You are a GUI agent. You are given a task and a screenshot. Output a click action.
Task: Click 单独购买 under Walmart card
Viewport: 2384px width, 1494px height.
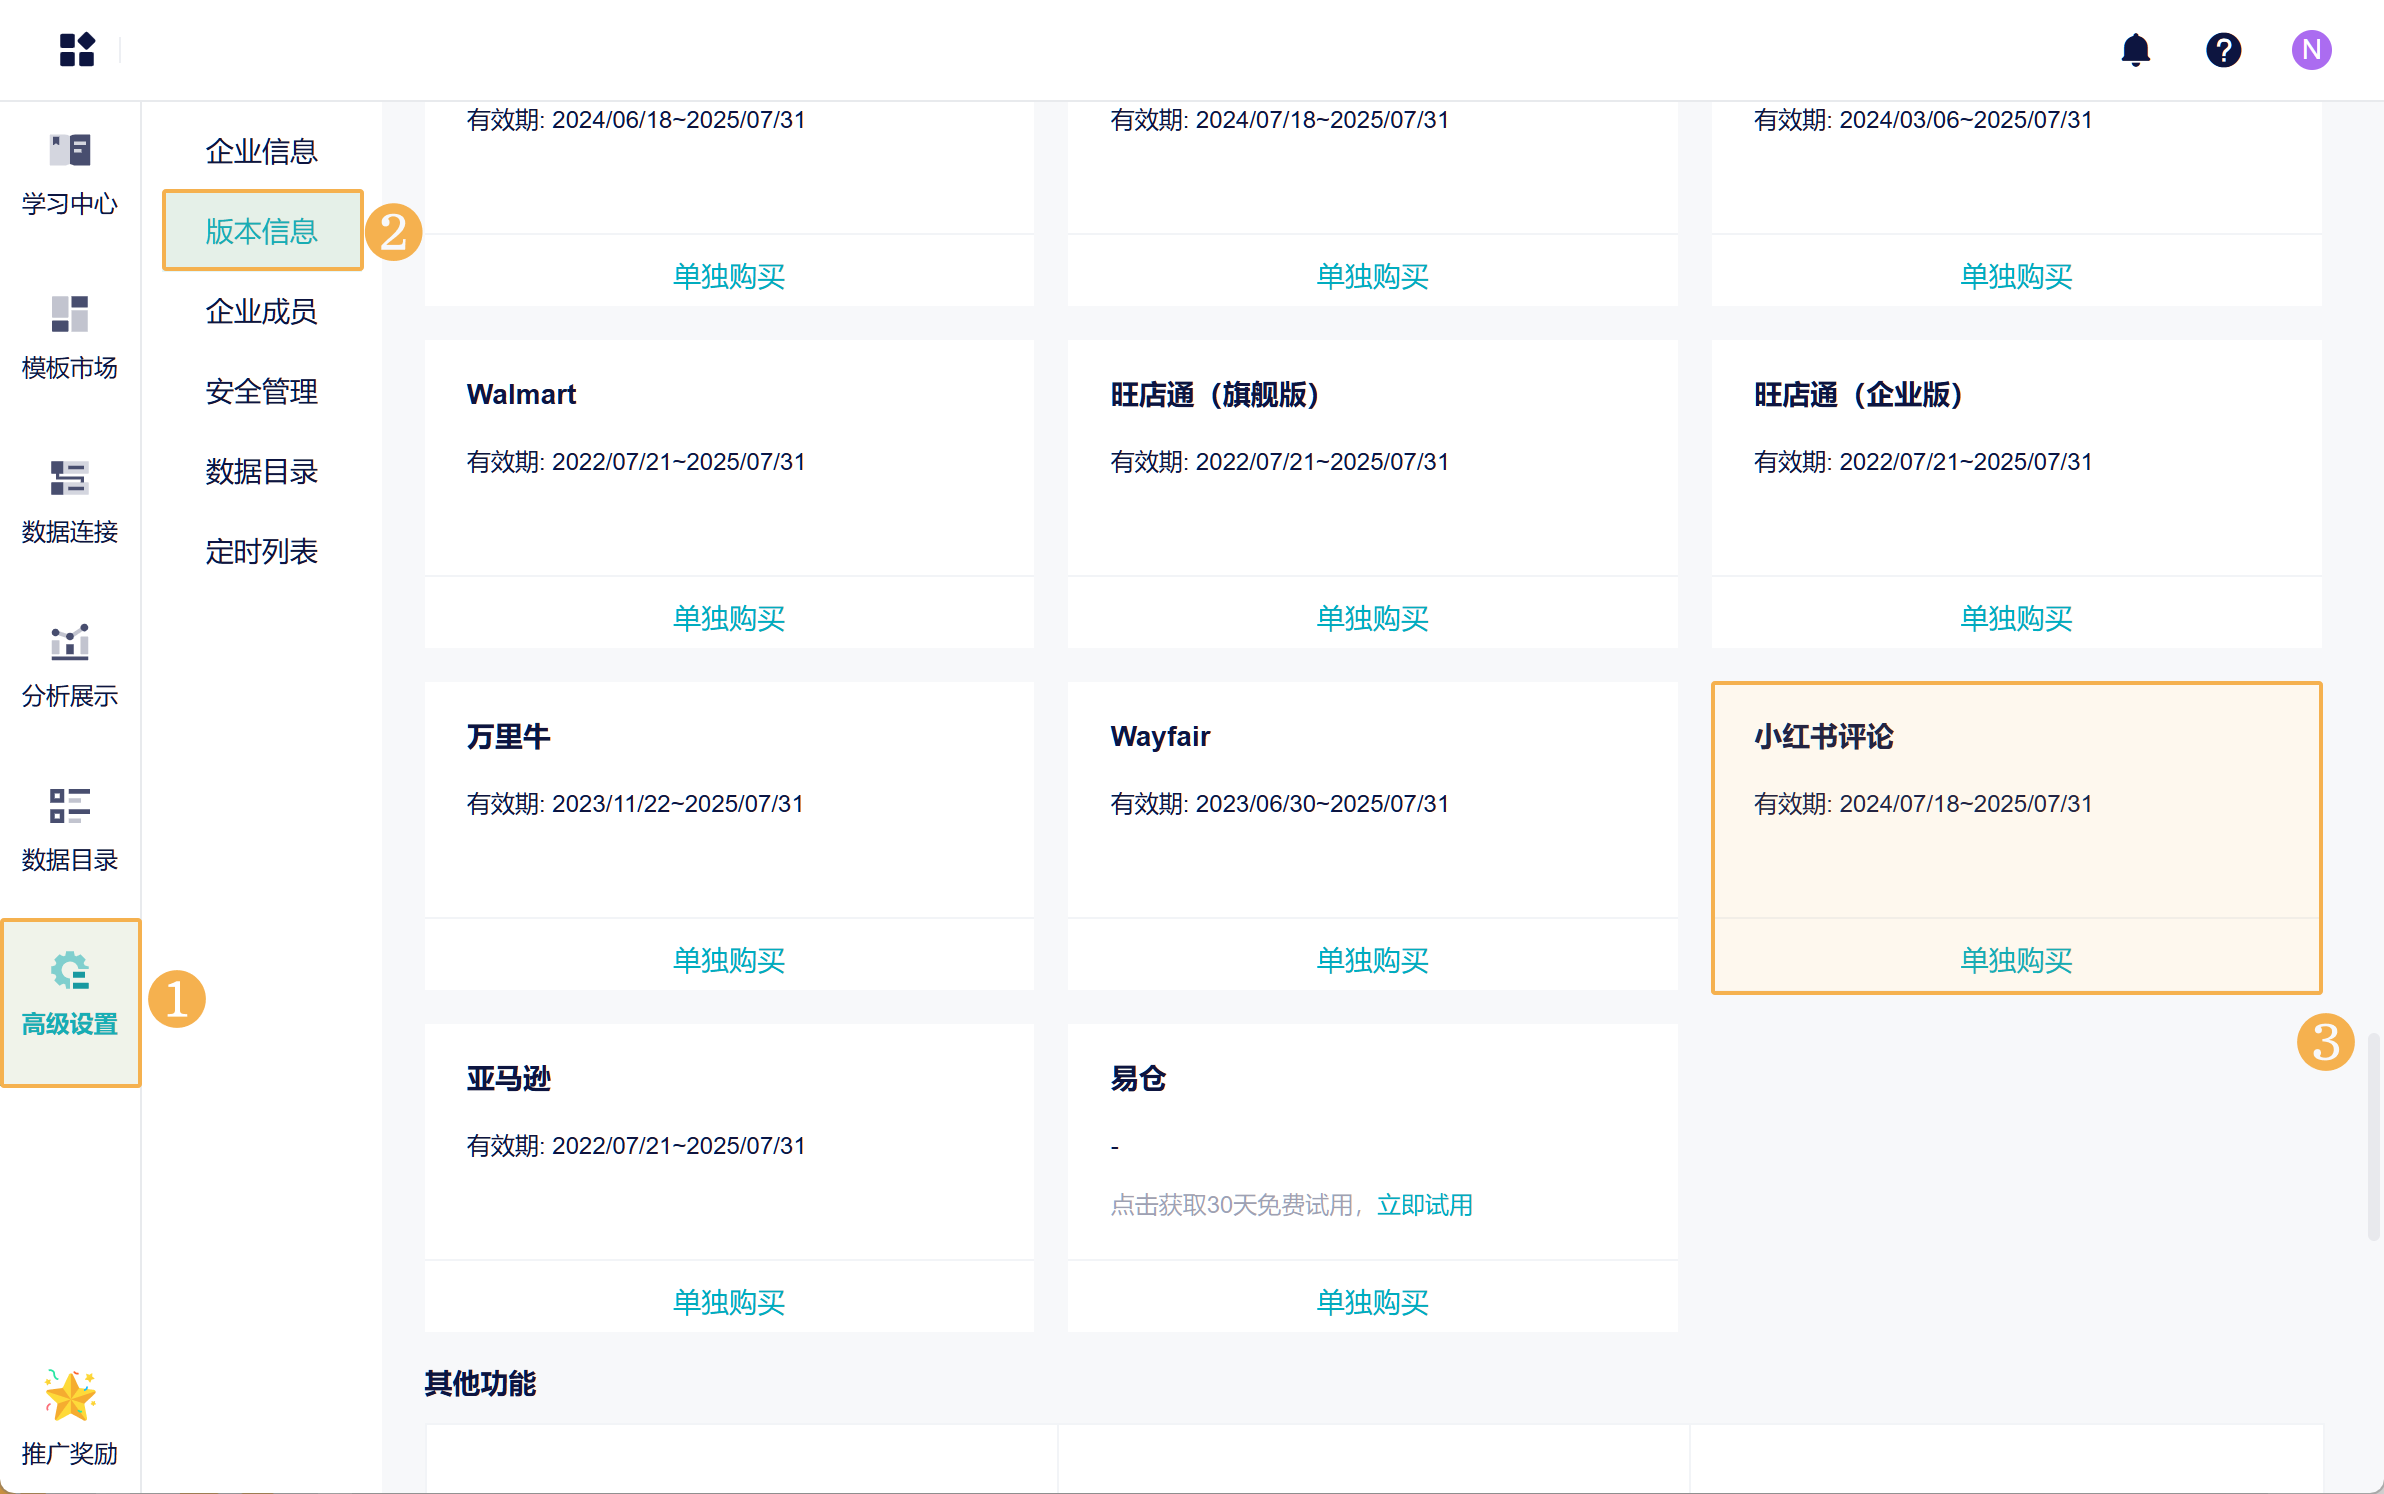point(728,618)
